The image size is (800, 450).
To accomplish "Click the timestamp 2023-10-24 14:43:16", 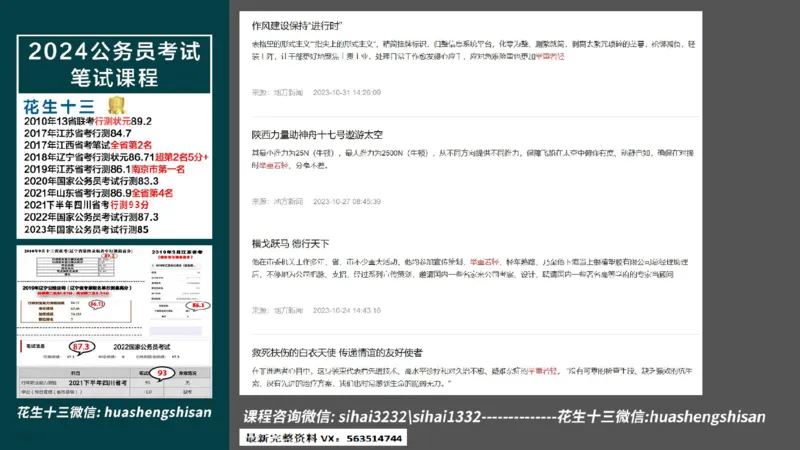I will 347,310.
